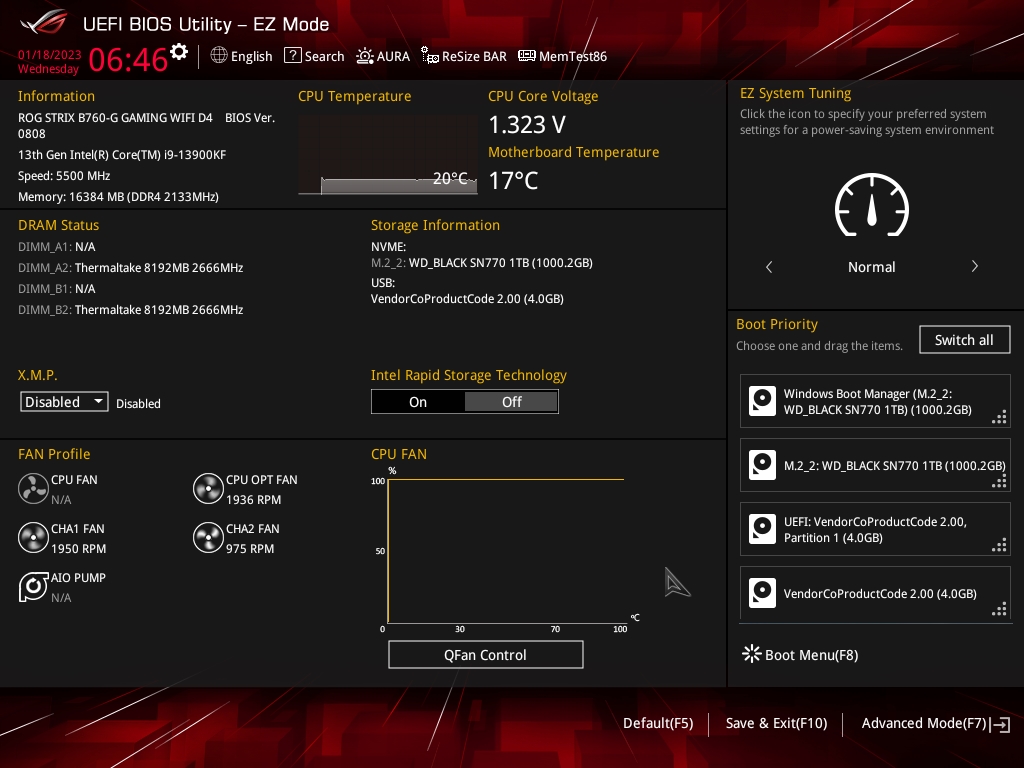
Task: Click the AURA lighting icon
Action: (x=364, y=56)
